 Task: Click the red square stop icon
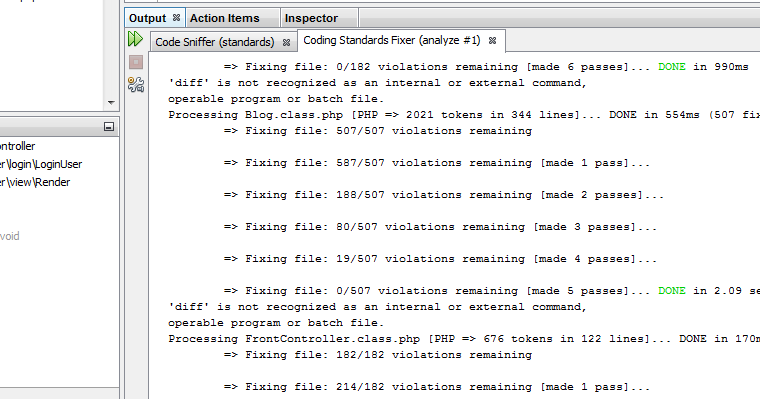pyautogui.click(x=136, y=62)
